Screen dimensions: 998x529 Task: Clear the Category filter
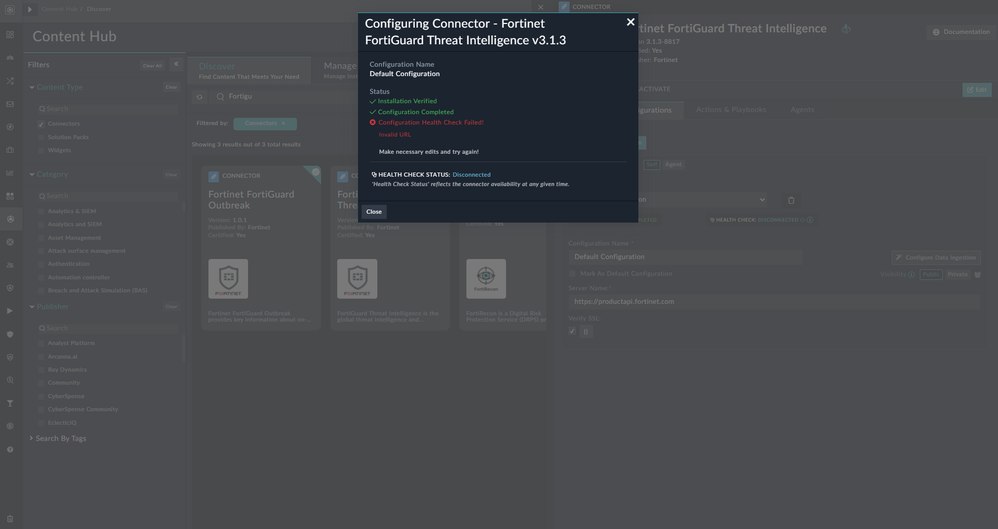[171, 174]
